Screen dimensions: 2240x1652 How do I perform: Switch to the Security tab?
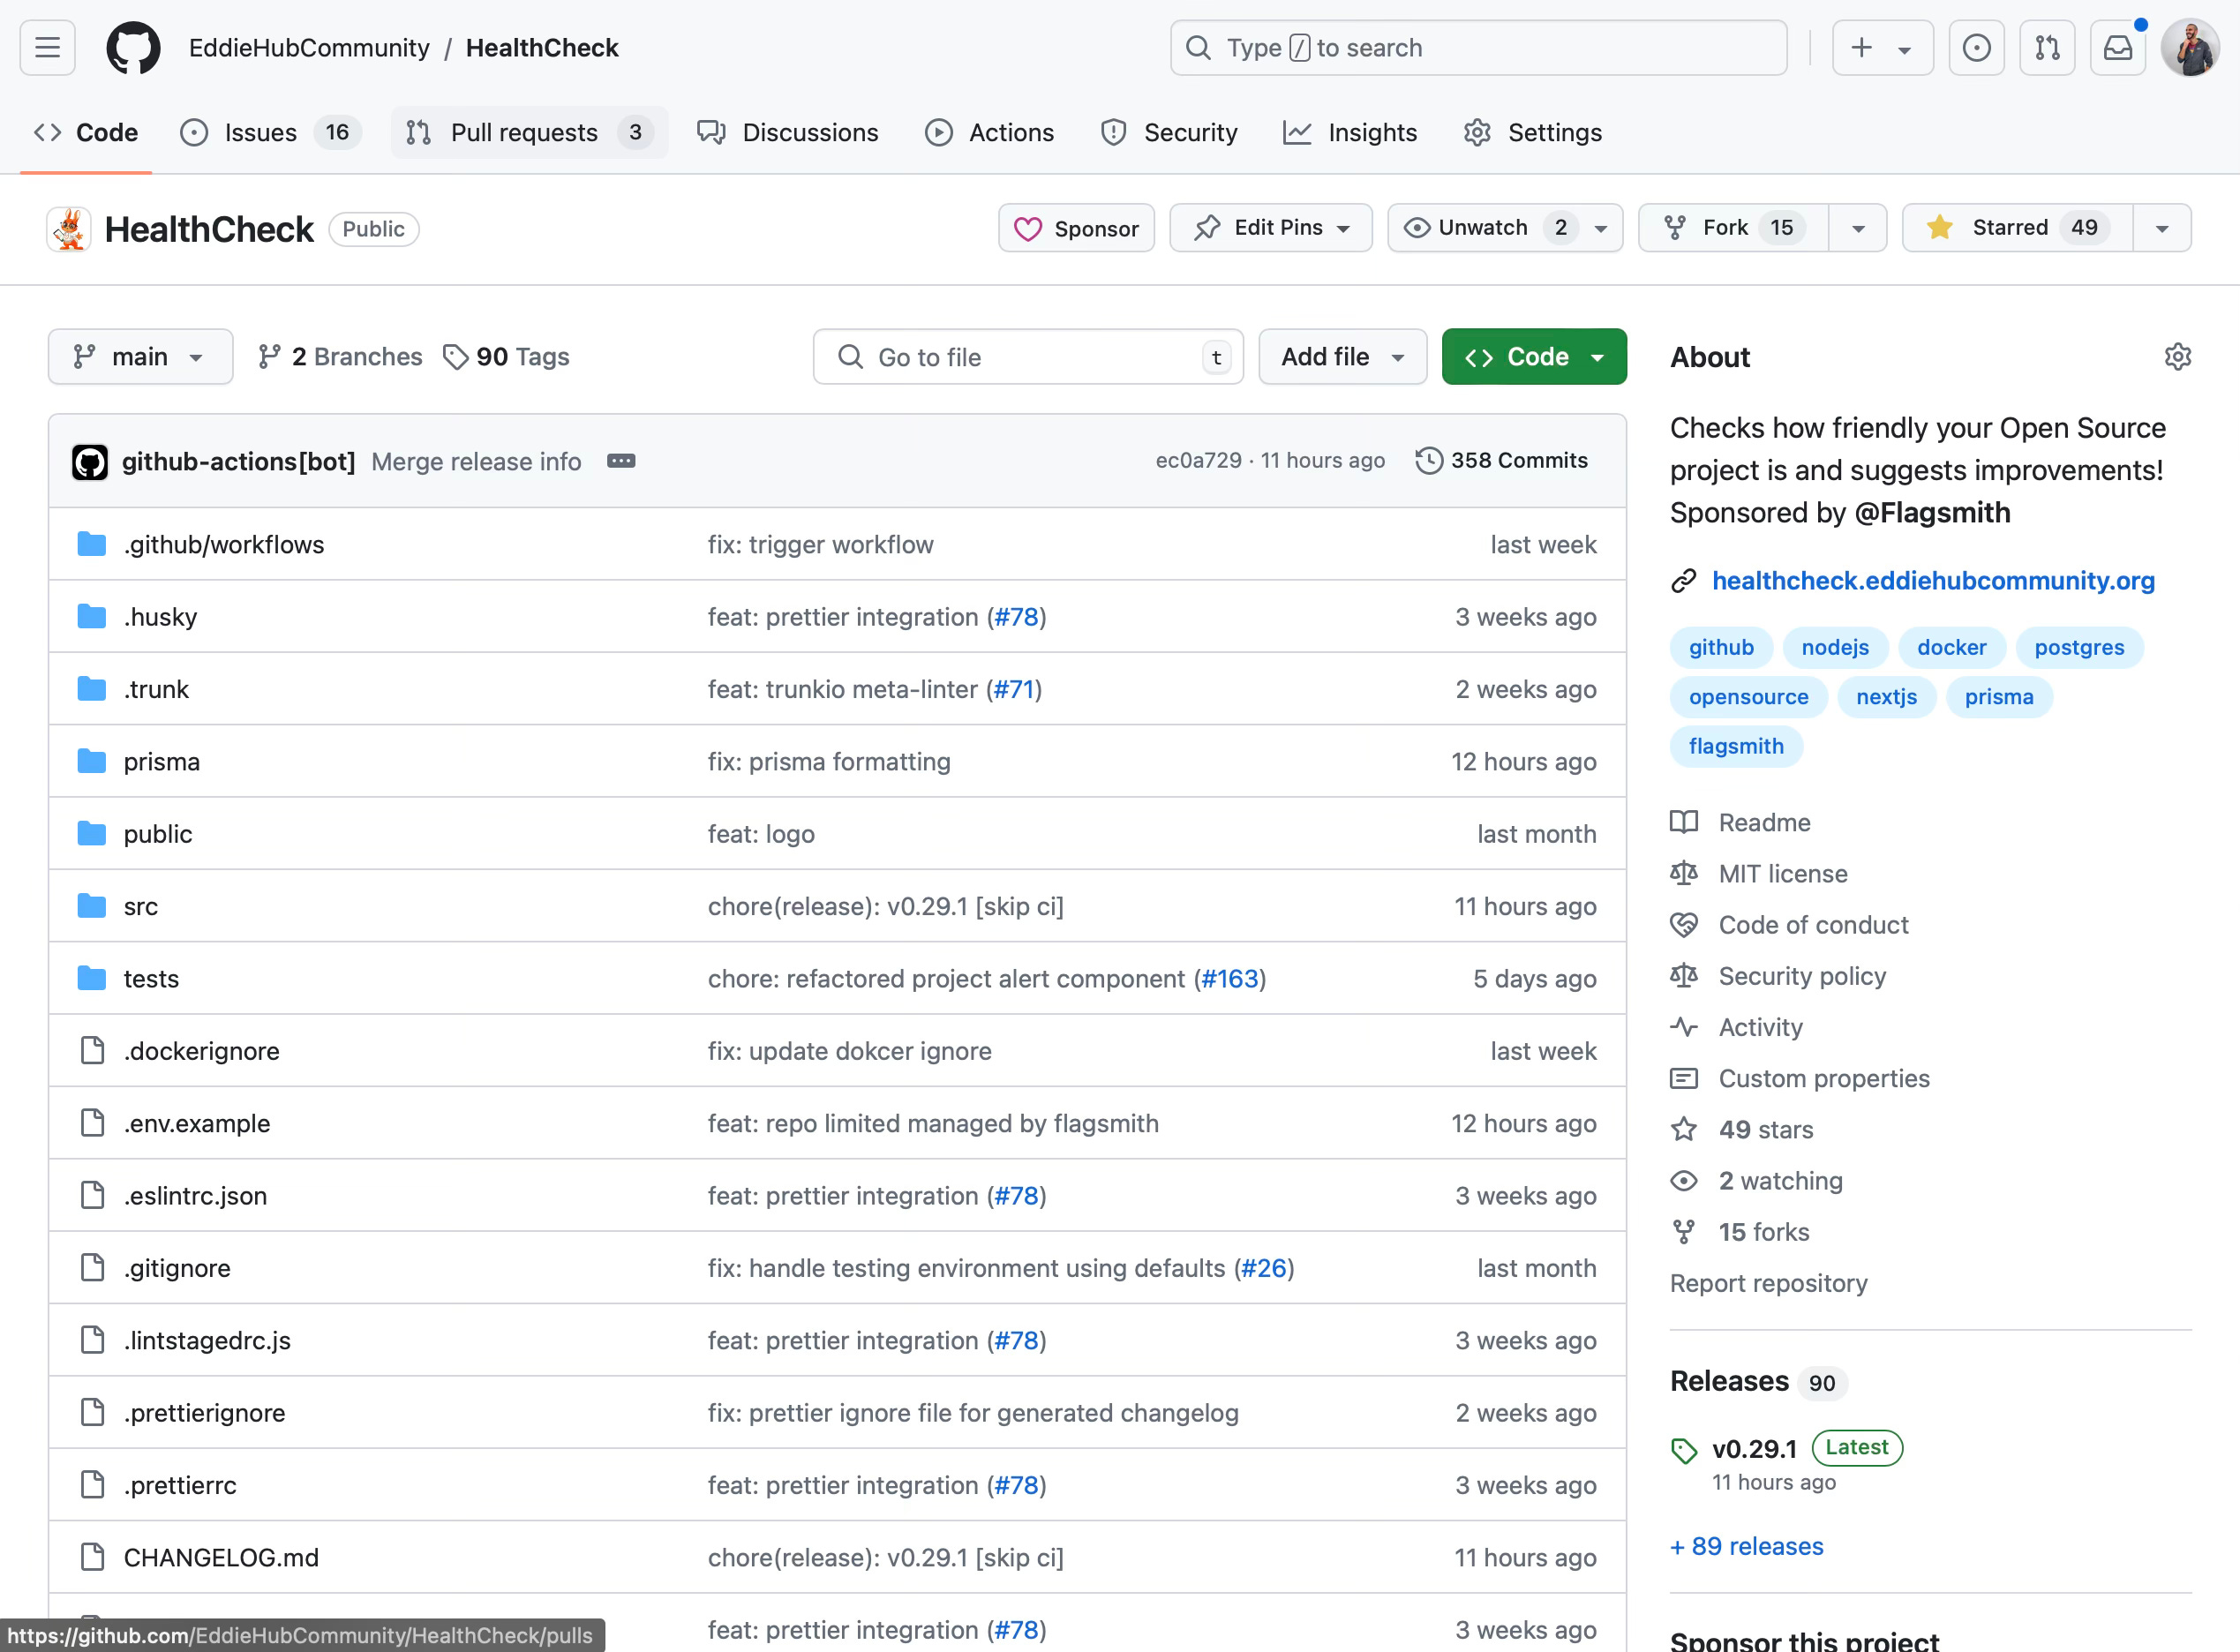1168,133
